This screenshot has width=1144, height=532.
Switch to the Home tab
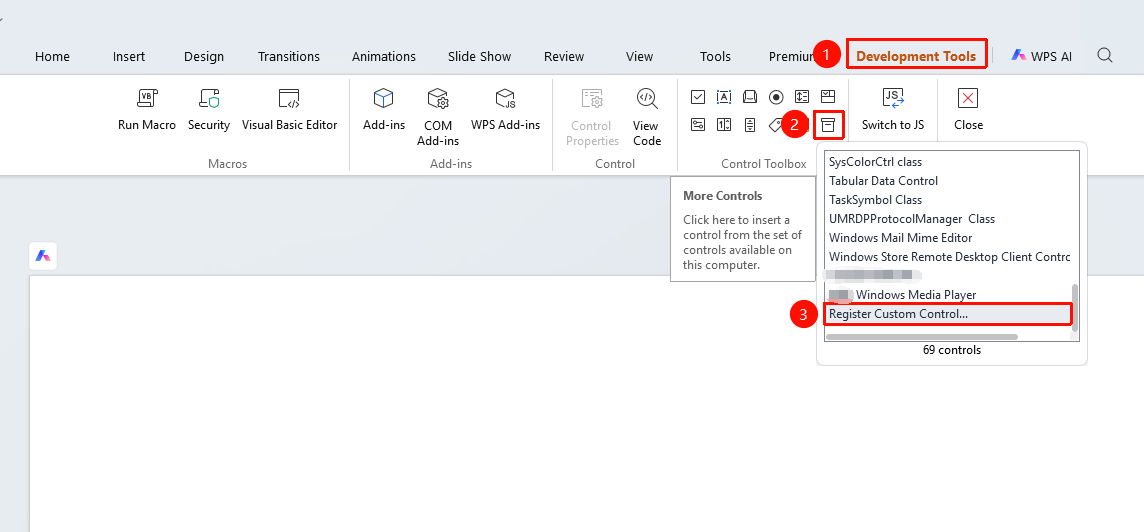[x=53, y=56]
